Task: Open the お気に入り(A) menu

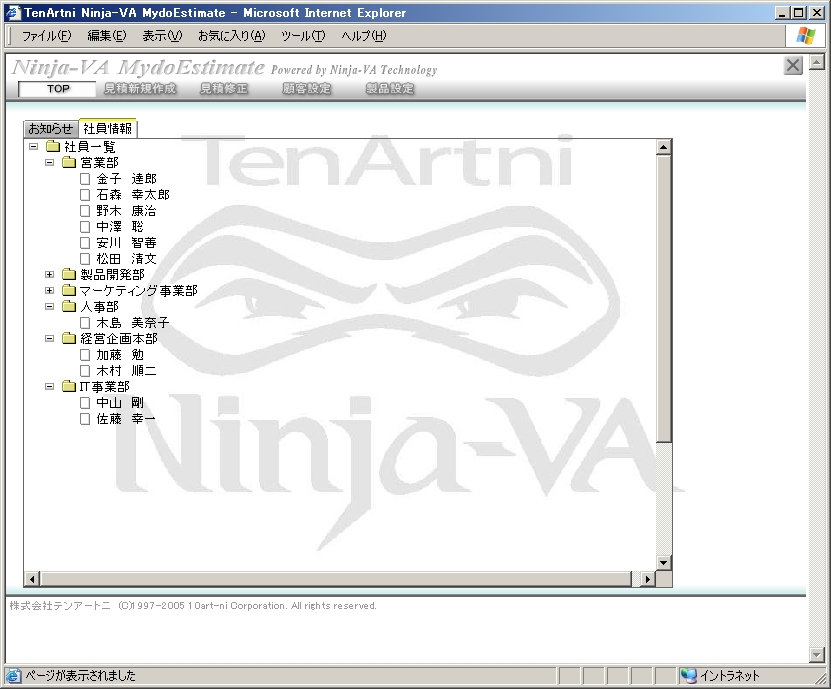Action: (x=232, y=36)
